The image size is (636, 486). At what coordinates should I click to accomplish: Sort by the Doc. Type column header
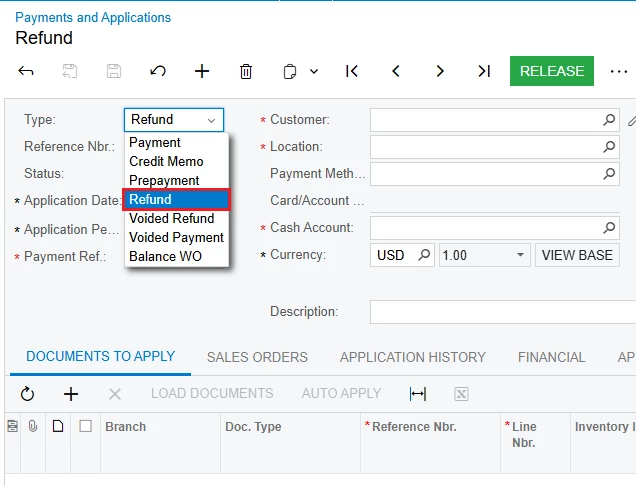[x=290, y=443]
